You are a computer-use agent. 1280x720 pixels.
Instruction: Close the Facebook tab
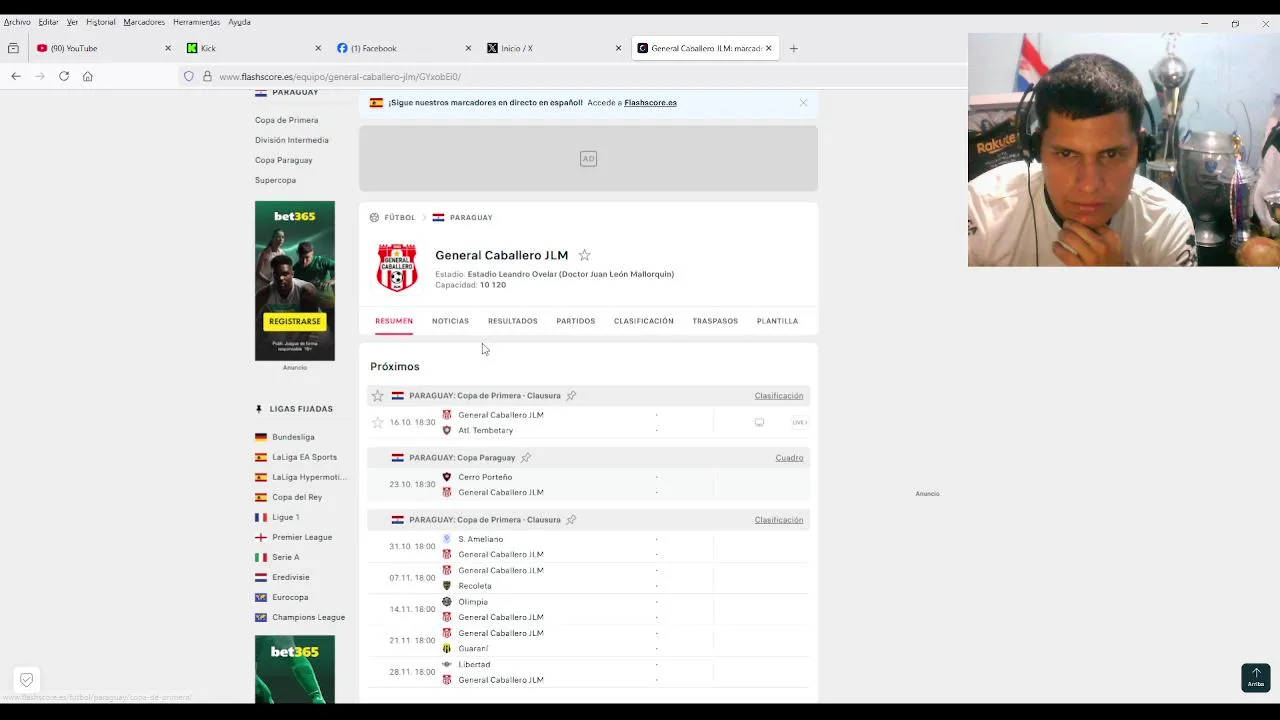tap(468, 48)
